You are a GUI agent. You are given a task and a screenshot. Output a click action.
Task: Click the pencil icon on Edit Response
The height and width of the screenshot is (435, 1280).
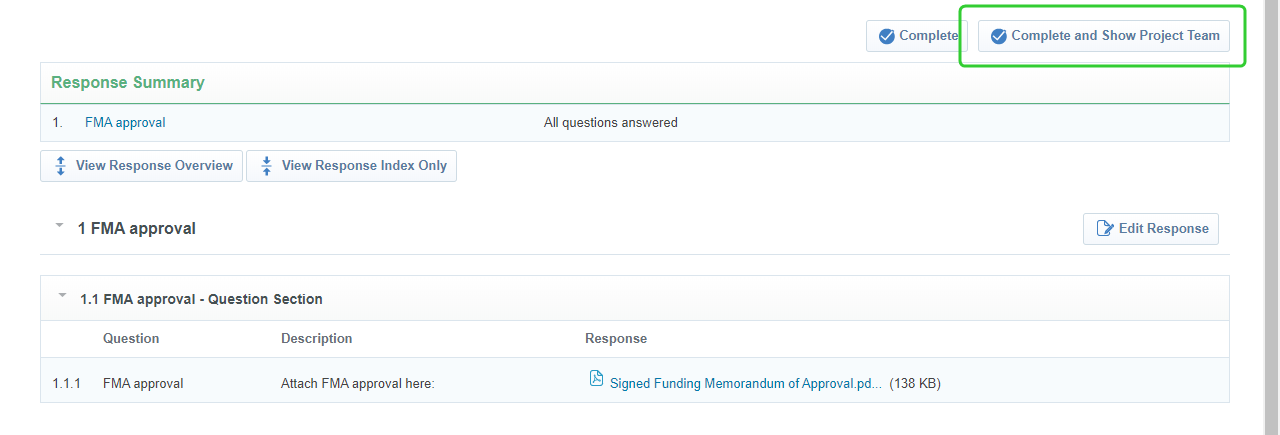[x=1105, y=229]
